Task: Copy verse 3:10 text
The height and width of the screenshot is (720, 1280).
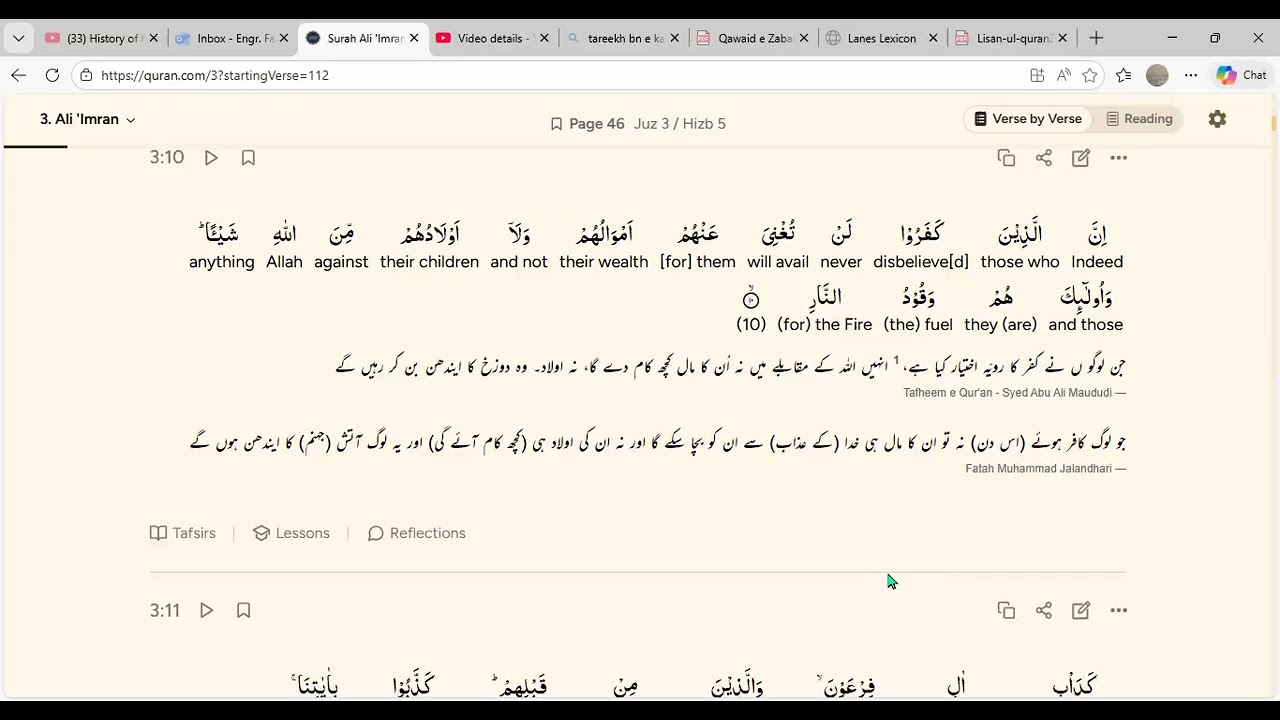Action: point(1006,158)
